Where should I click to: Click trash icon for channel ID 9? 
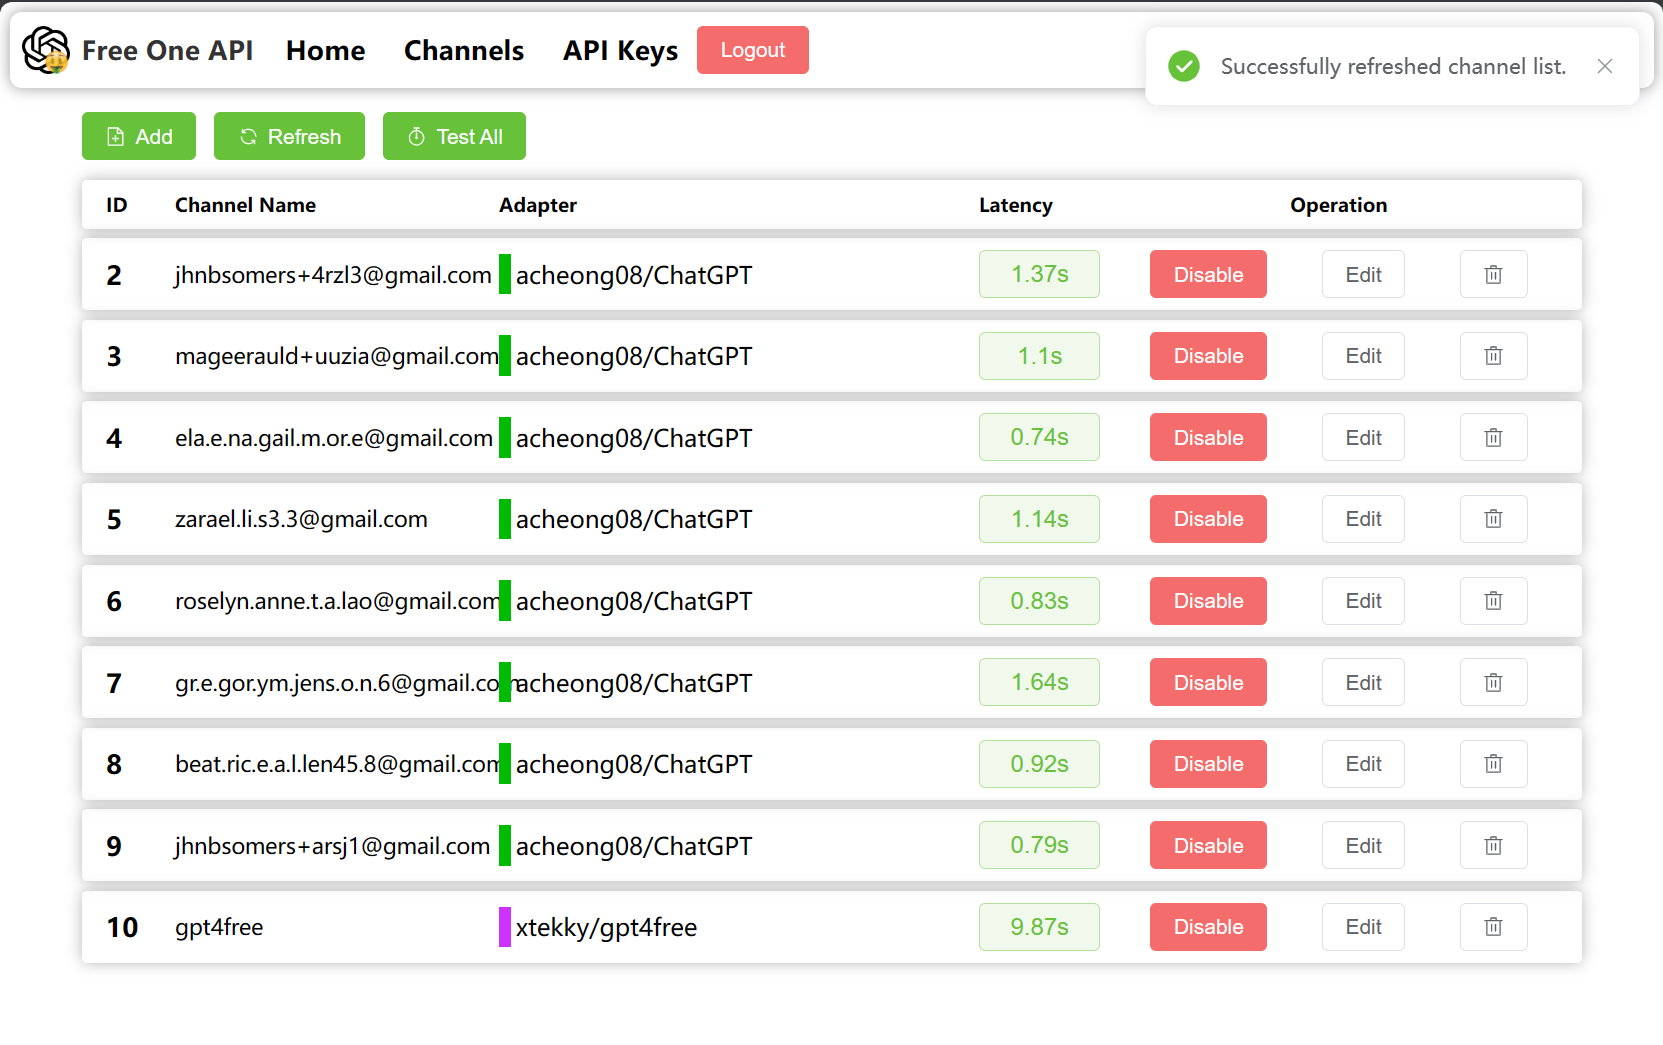point(1493,846)
